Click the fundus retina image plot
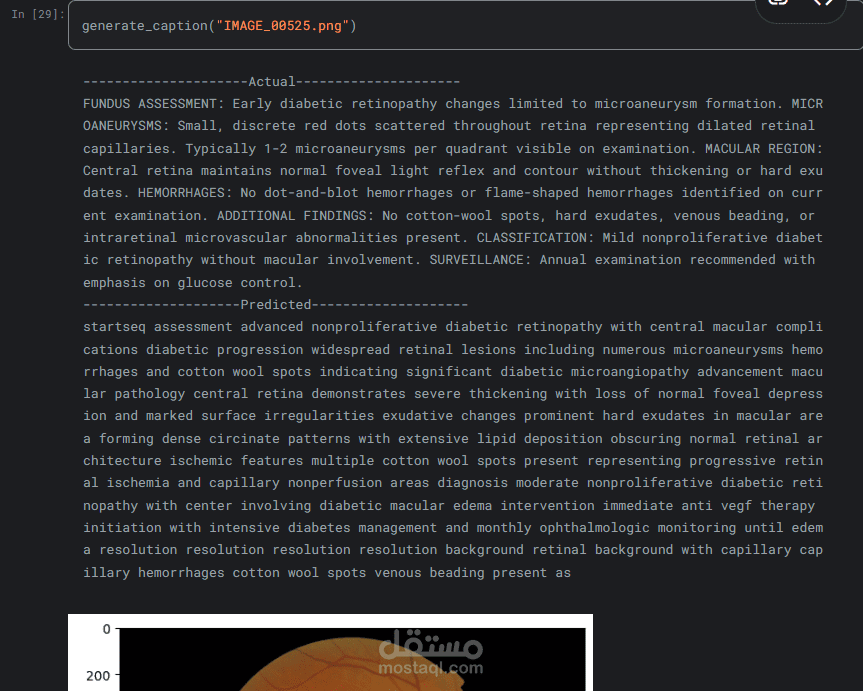 click(352, 660)
